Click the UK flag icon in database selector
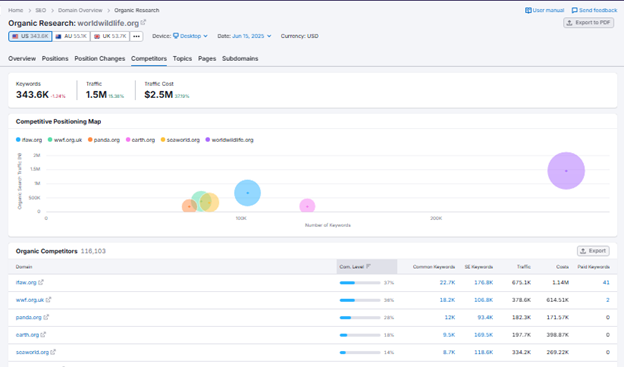This screenshot has height=367, width=624. coord(97,36)
